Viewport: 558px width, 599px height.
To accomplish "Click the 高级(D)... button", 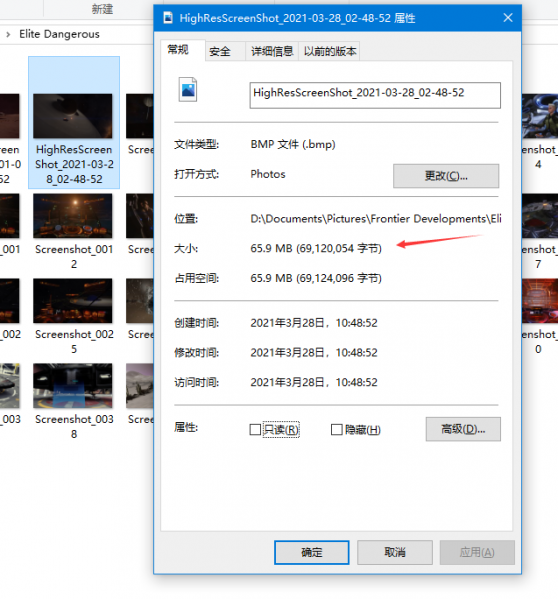I will tap(463, 429).
